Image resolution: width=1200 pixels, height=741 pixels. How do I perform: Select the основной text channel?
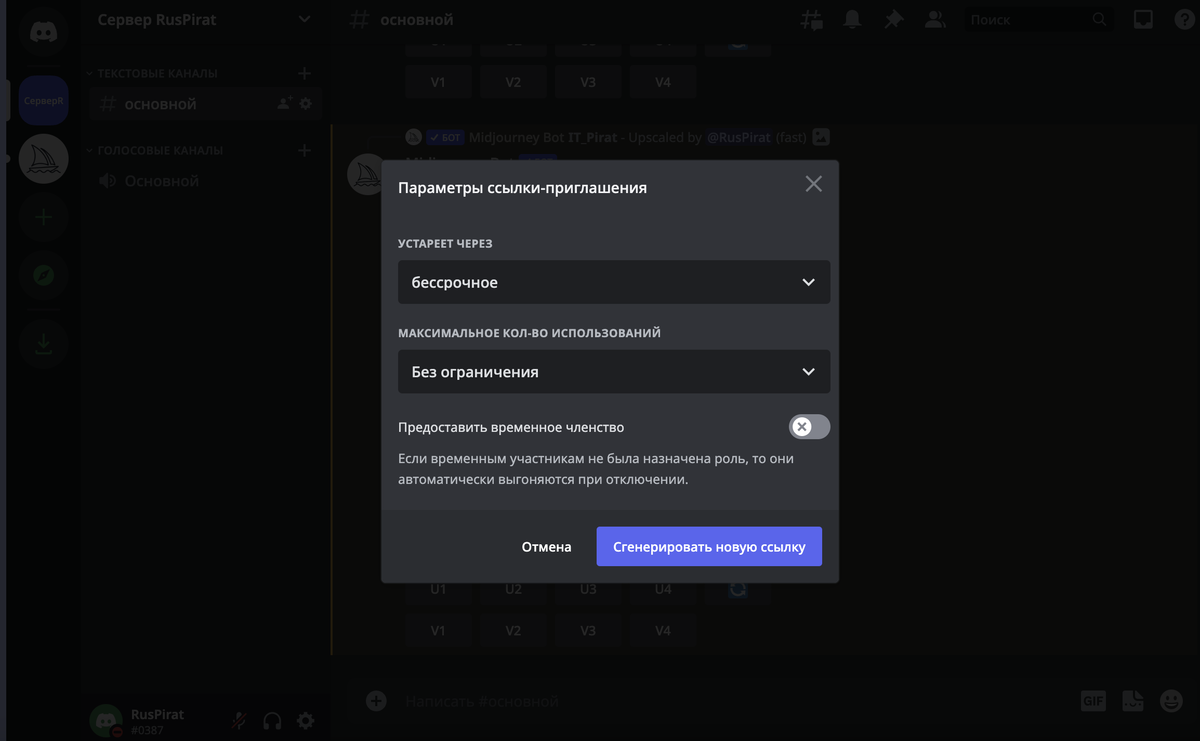(x=161, y=104)
